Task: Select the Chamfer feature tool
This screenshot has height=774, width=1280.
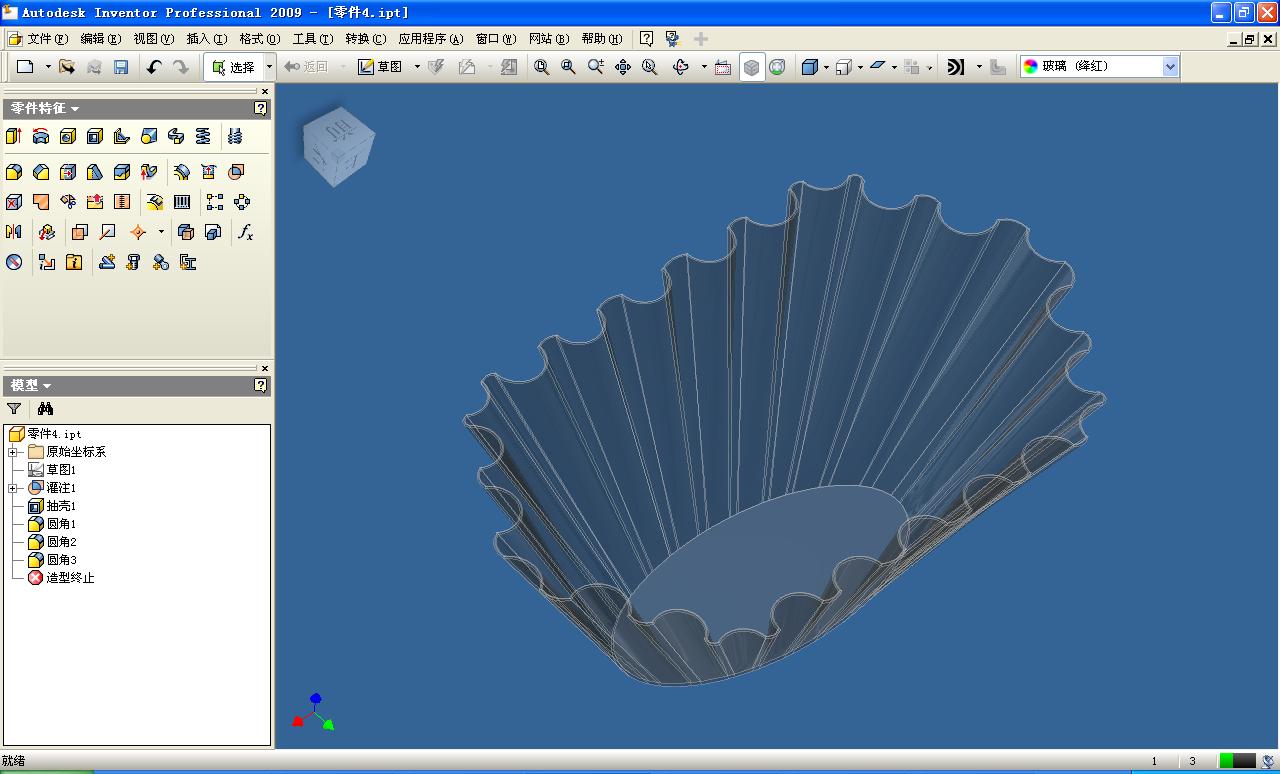Action: point(41,172)
